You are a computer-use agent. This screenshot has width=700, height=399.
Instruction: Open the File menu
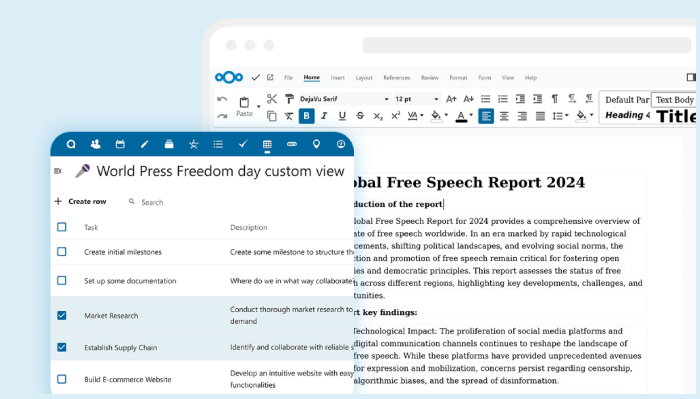point(288,78)
